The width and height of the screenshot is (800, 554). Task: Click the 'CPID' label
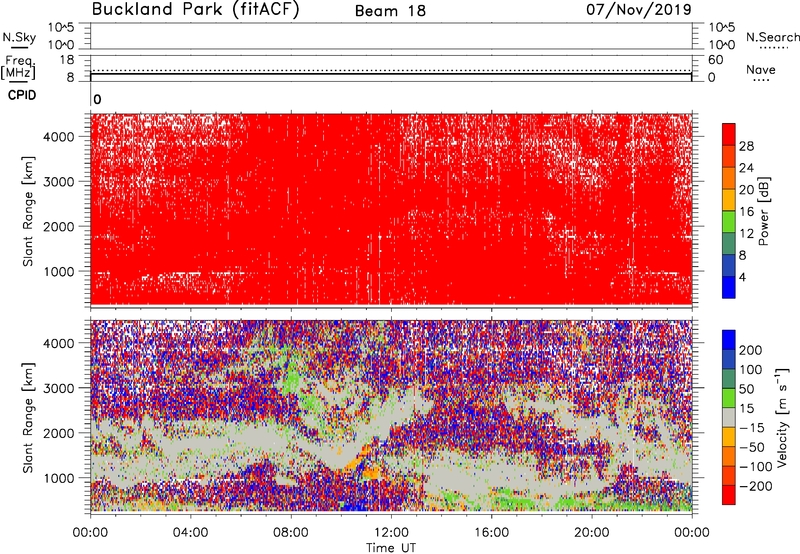tap(22, 95)
